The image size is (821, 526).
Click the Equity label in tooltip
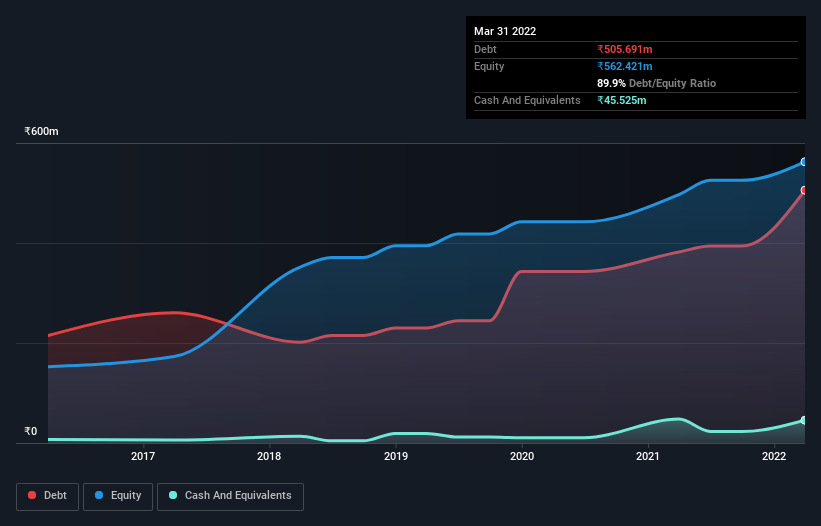pyautogui.click(x=489, y=66)
